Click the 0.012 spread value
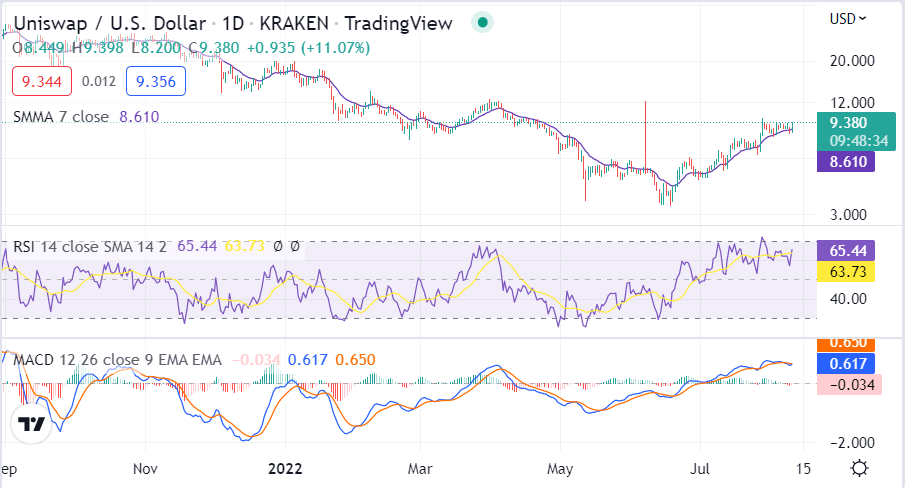The height and width of the screenshot is (488, 905). point(99,81)
